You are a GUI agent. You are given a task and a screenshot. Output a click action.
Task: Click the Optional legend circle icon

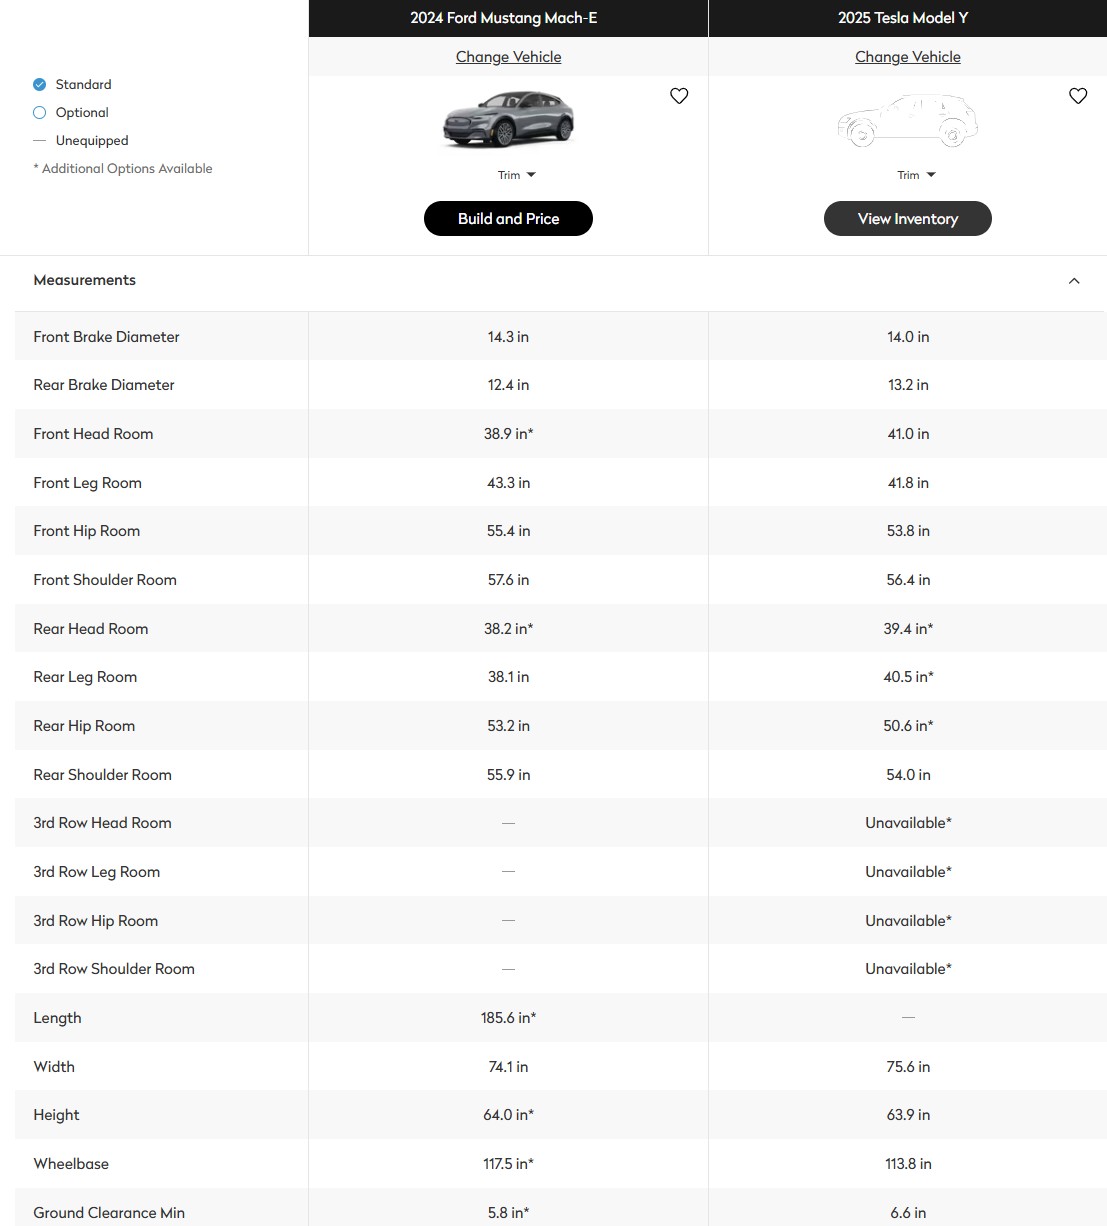[40, 113]
